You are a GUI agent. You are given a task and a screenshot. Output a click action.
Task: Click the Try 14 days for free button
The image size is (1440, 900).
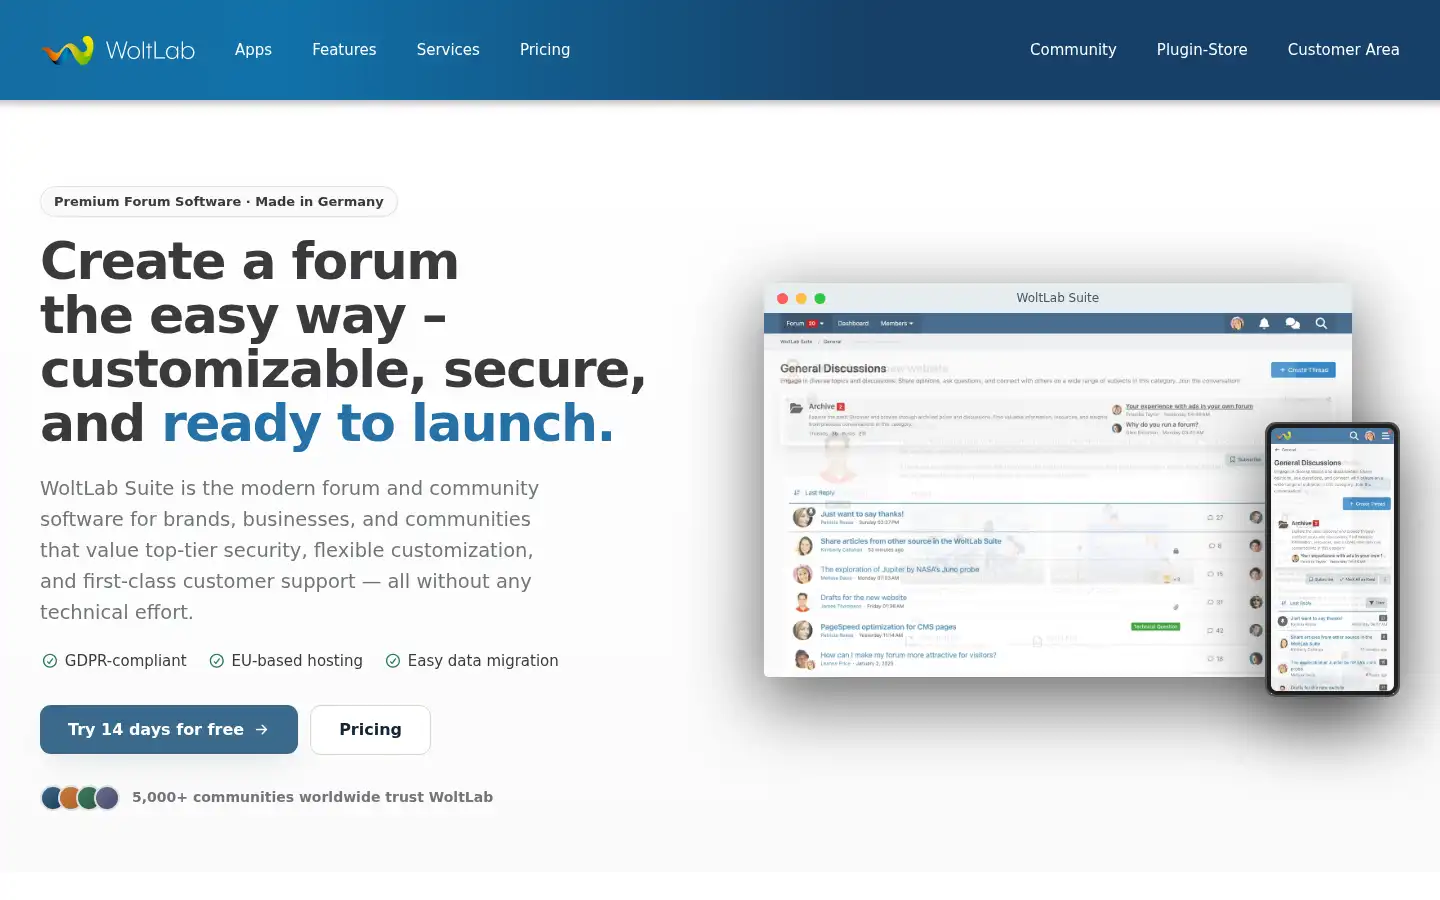pos(169,729)
